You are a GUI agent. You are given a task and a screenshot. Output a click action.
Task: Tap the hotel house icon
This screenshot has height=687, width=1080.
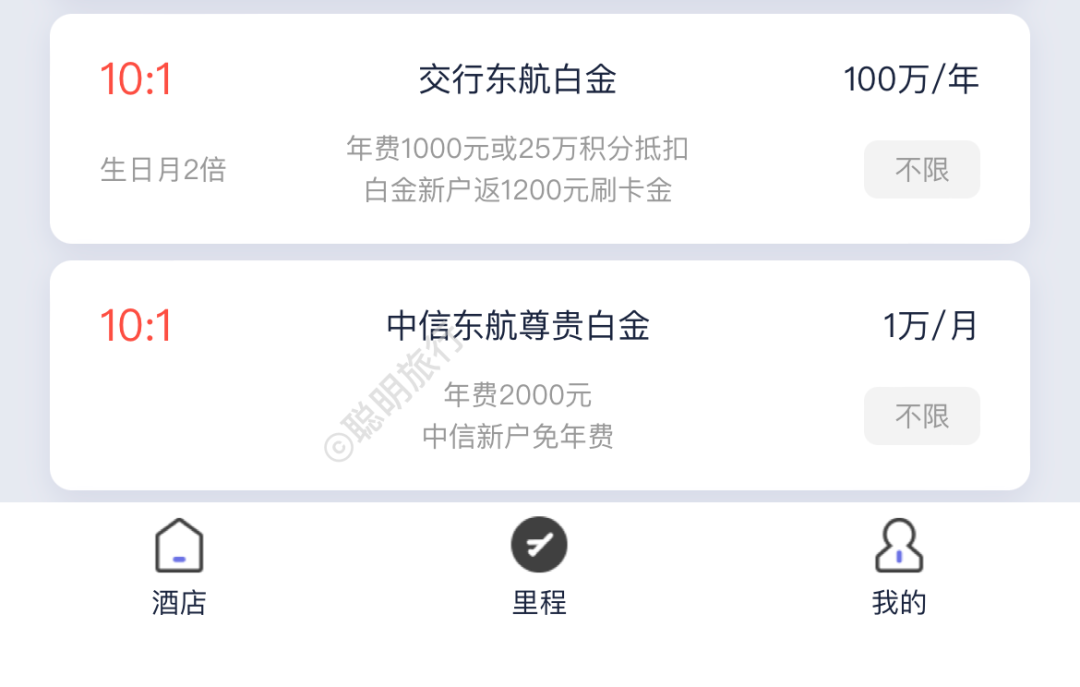tap(179, 546)
